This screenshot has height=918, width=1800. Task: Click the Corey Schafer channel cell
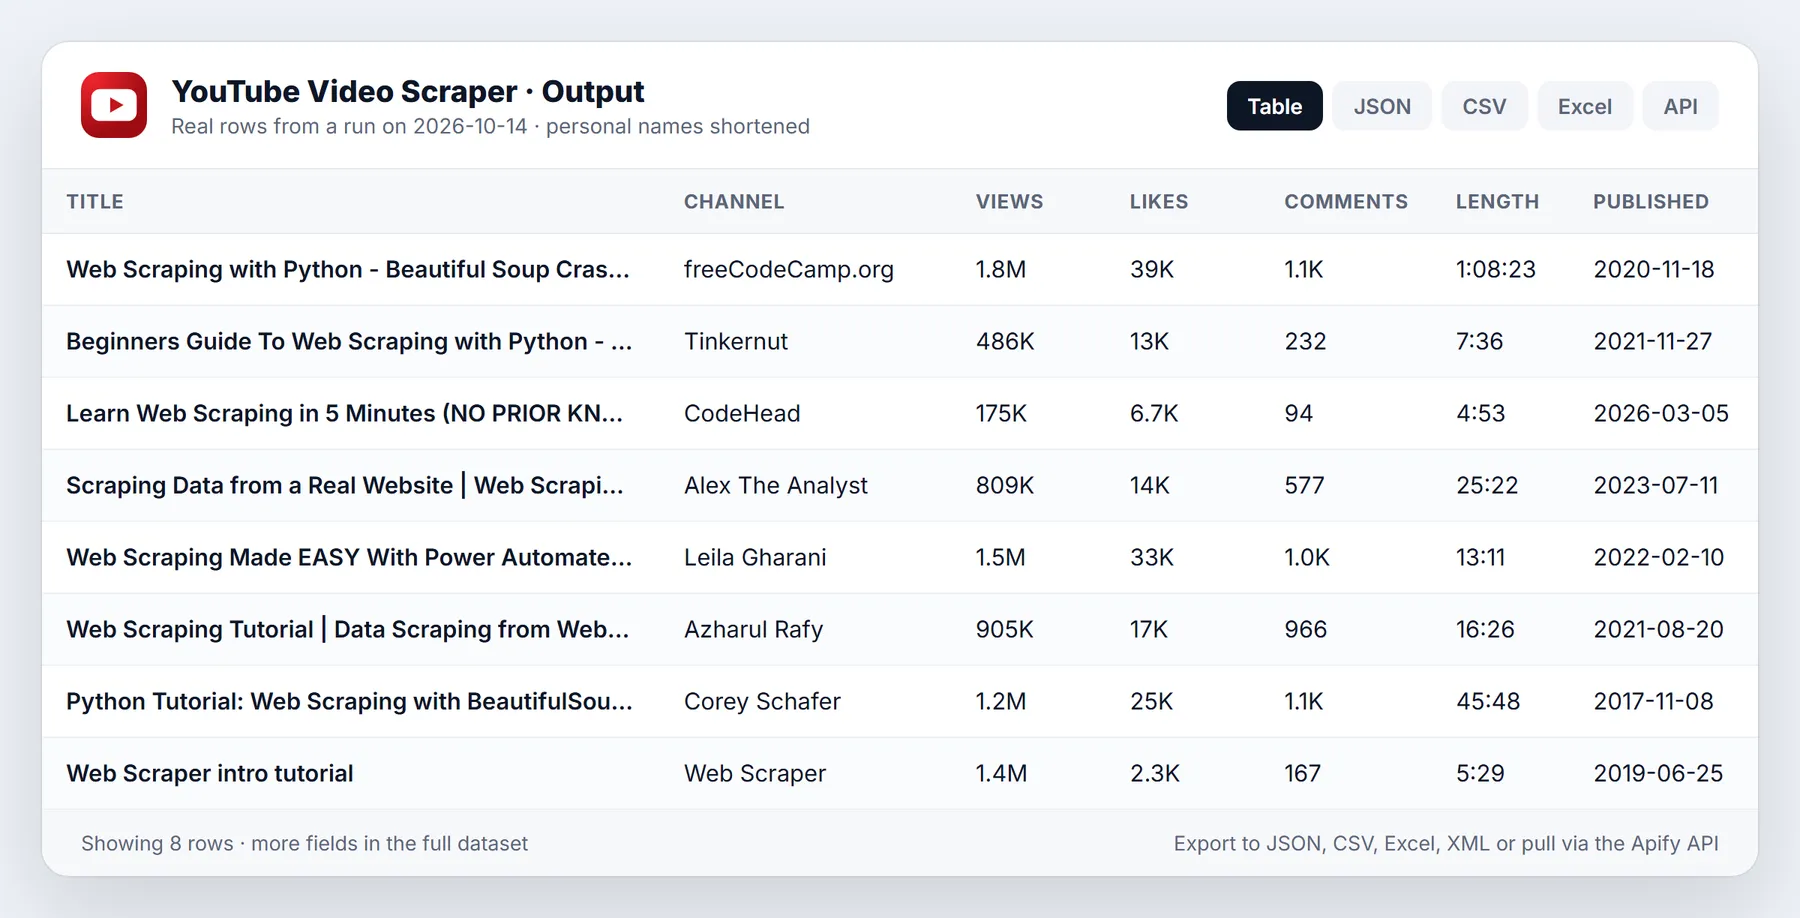pos(762,702)
